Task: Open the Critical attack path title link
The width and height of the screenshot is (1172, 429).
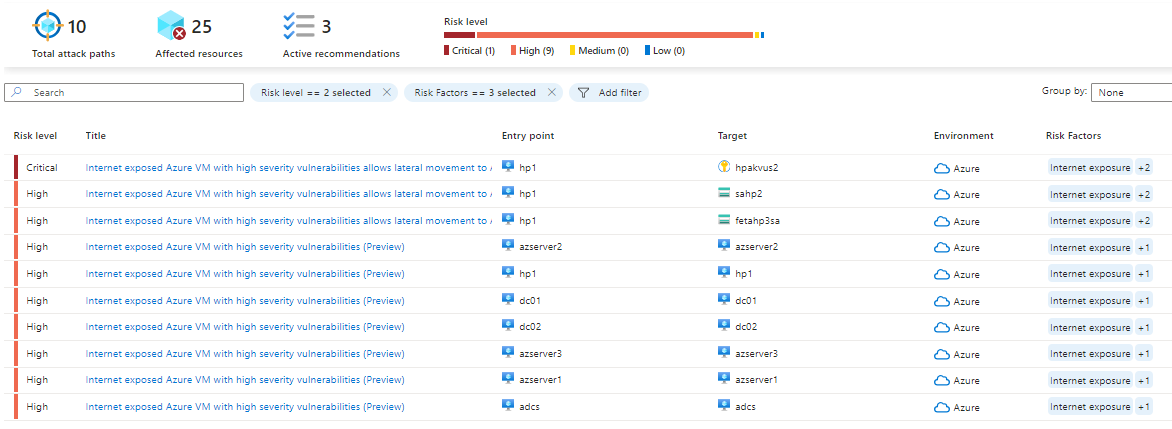Action: point(287,168)
